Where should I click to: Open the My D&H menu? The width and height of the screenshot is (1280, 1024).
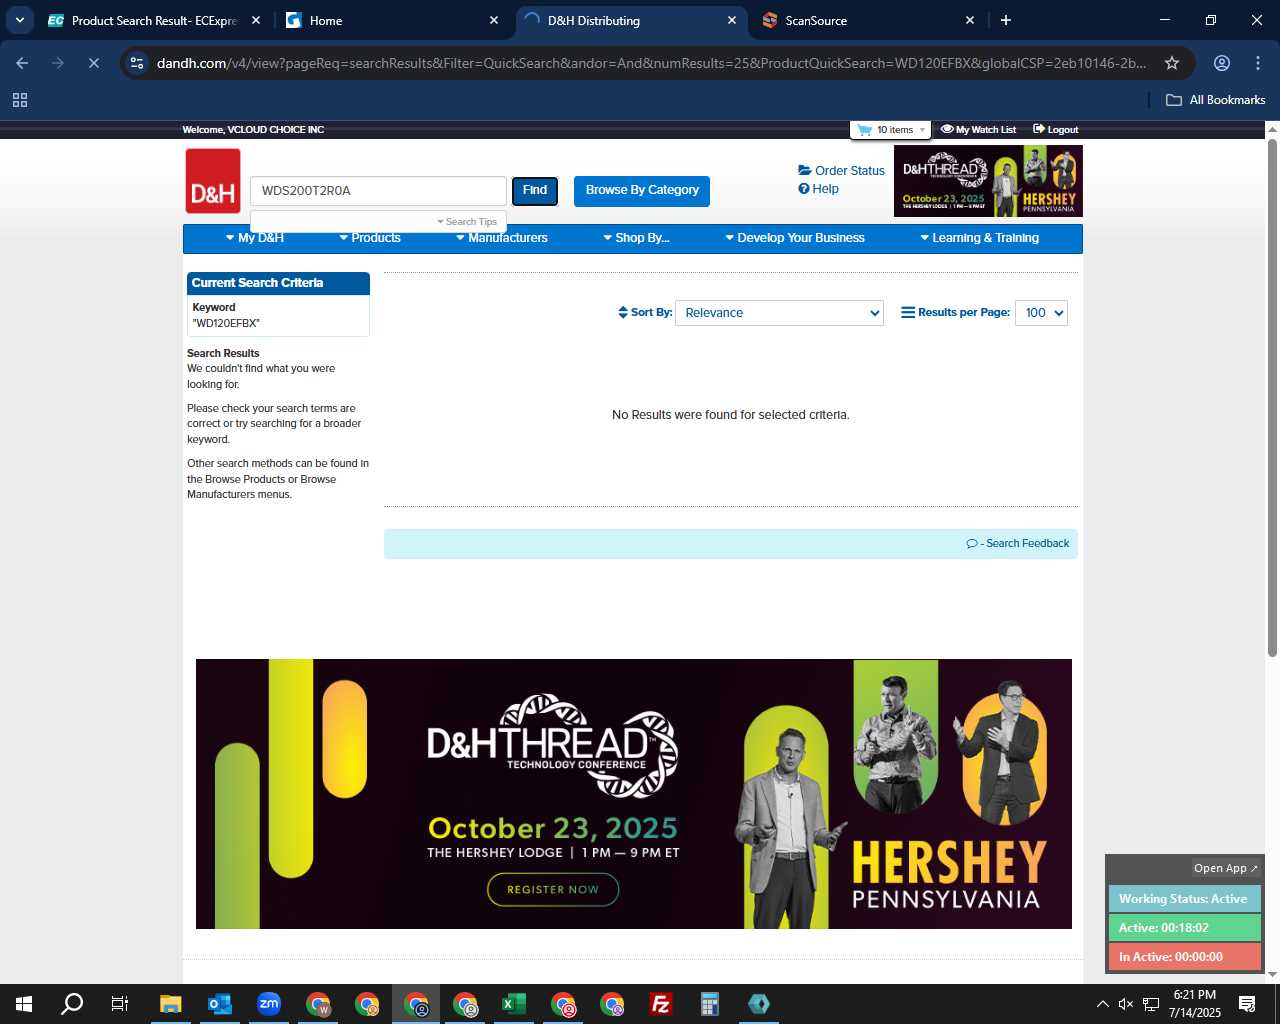(x=255, y=238)
